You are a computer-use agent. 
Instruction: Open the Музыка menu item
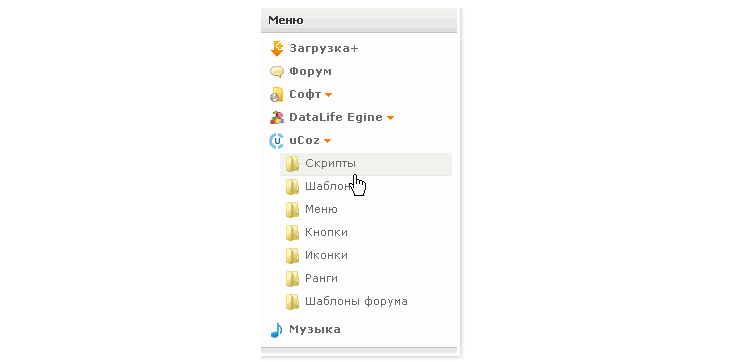315,329
